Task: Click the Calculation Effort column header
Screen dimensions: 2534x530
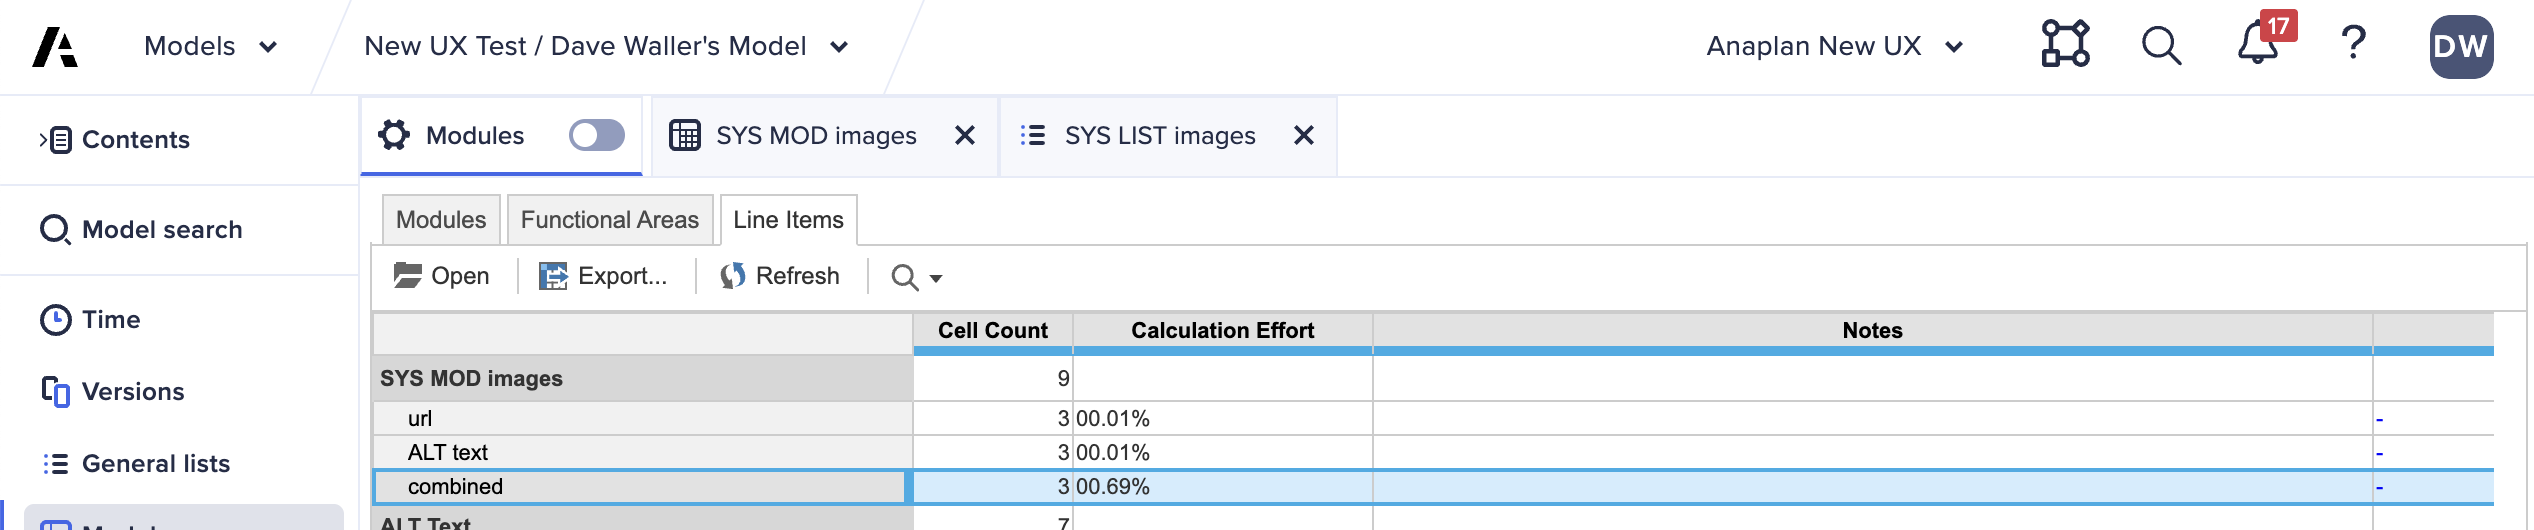Action: [x=1222, y=331]
